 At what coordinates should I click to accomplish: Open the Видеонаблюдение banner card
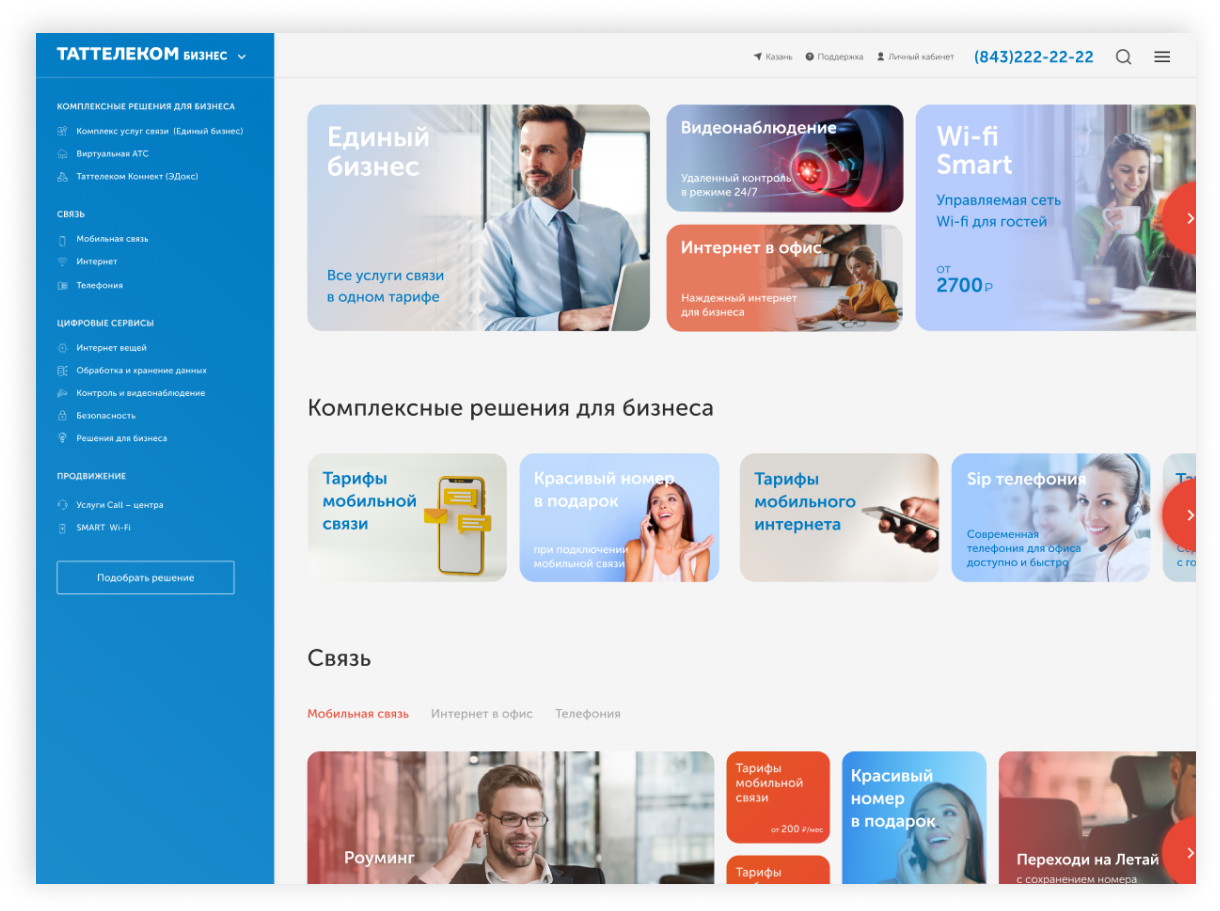tap(784, 158)
